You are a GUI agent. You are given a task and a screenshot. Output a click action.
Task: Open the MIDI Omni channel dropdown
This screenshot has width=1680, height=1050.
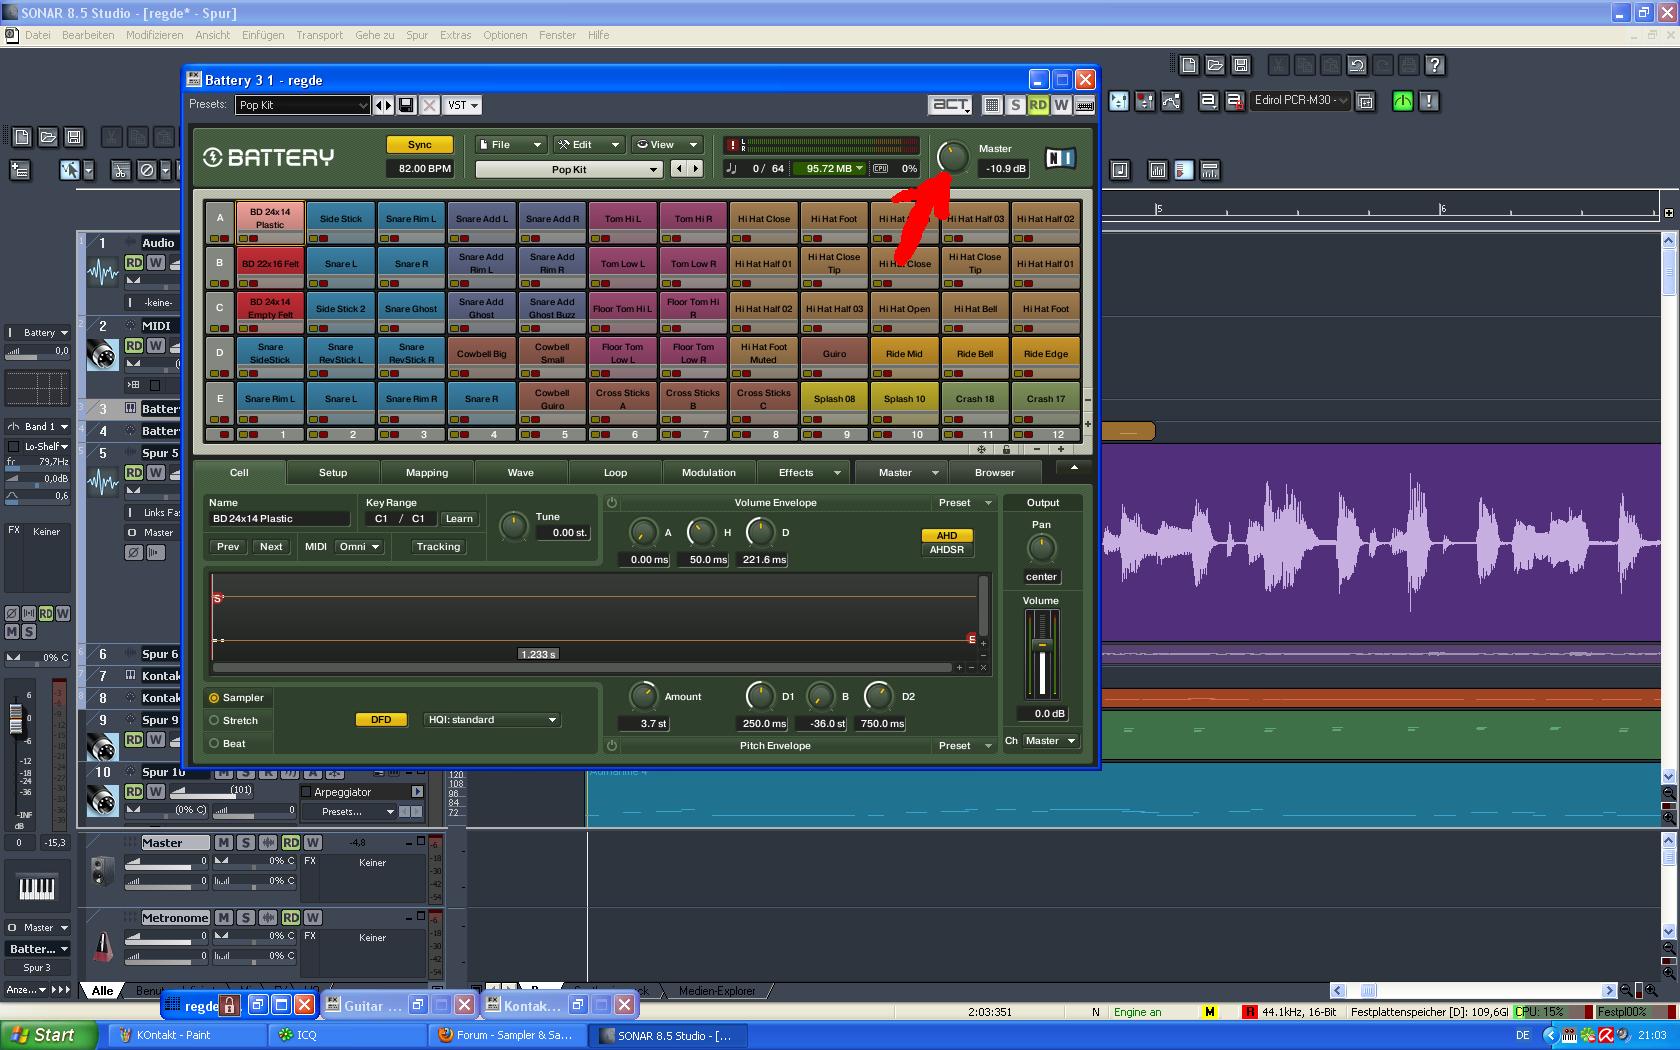click(x=360, y=547)
